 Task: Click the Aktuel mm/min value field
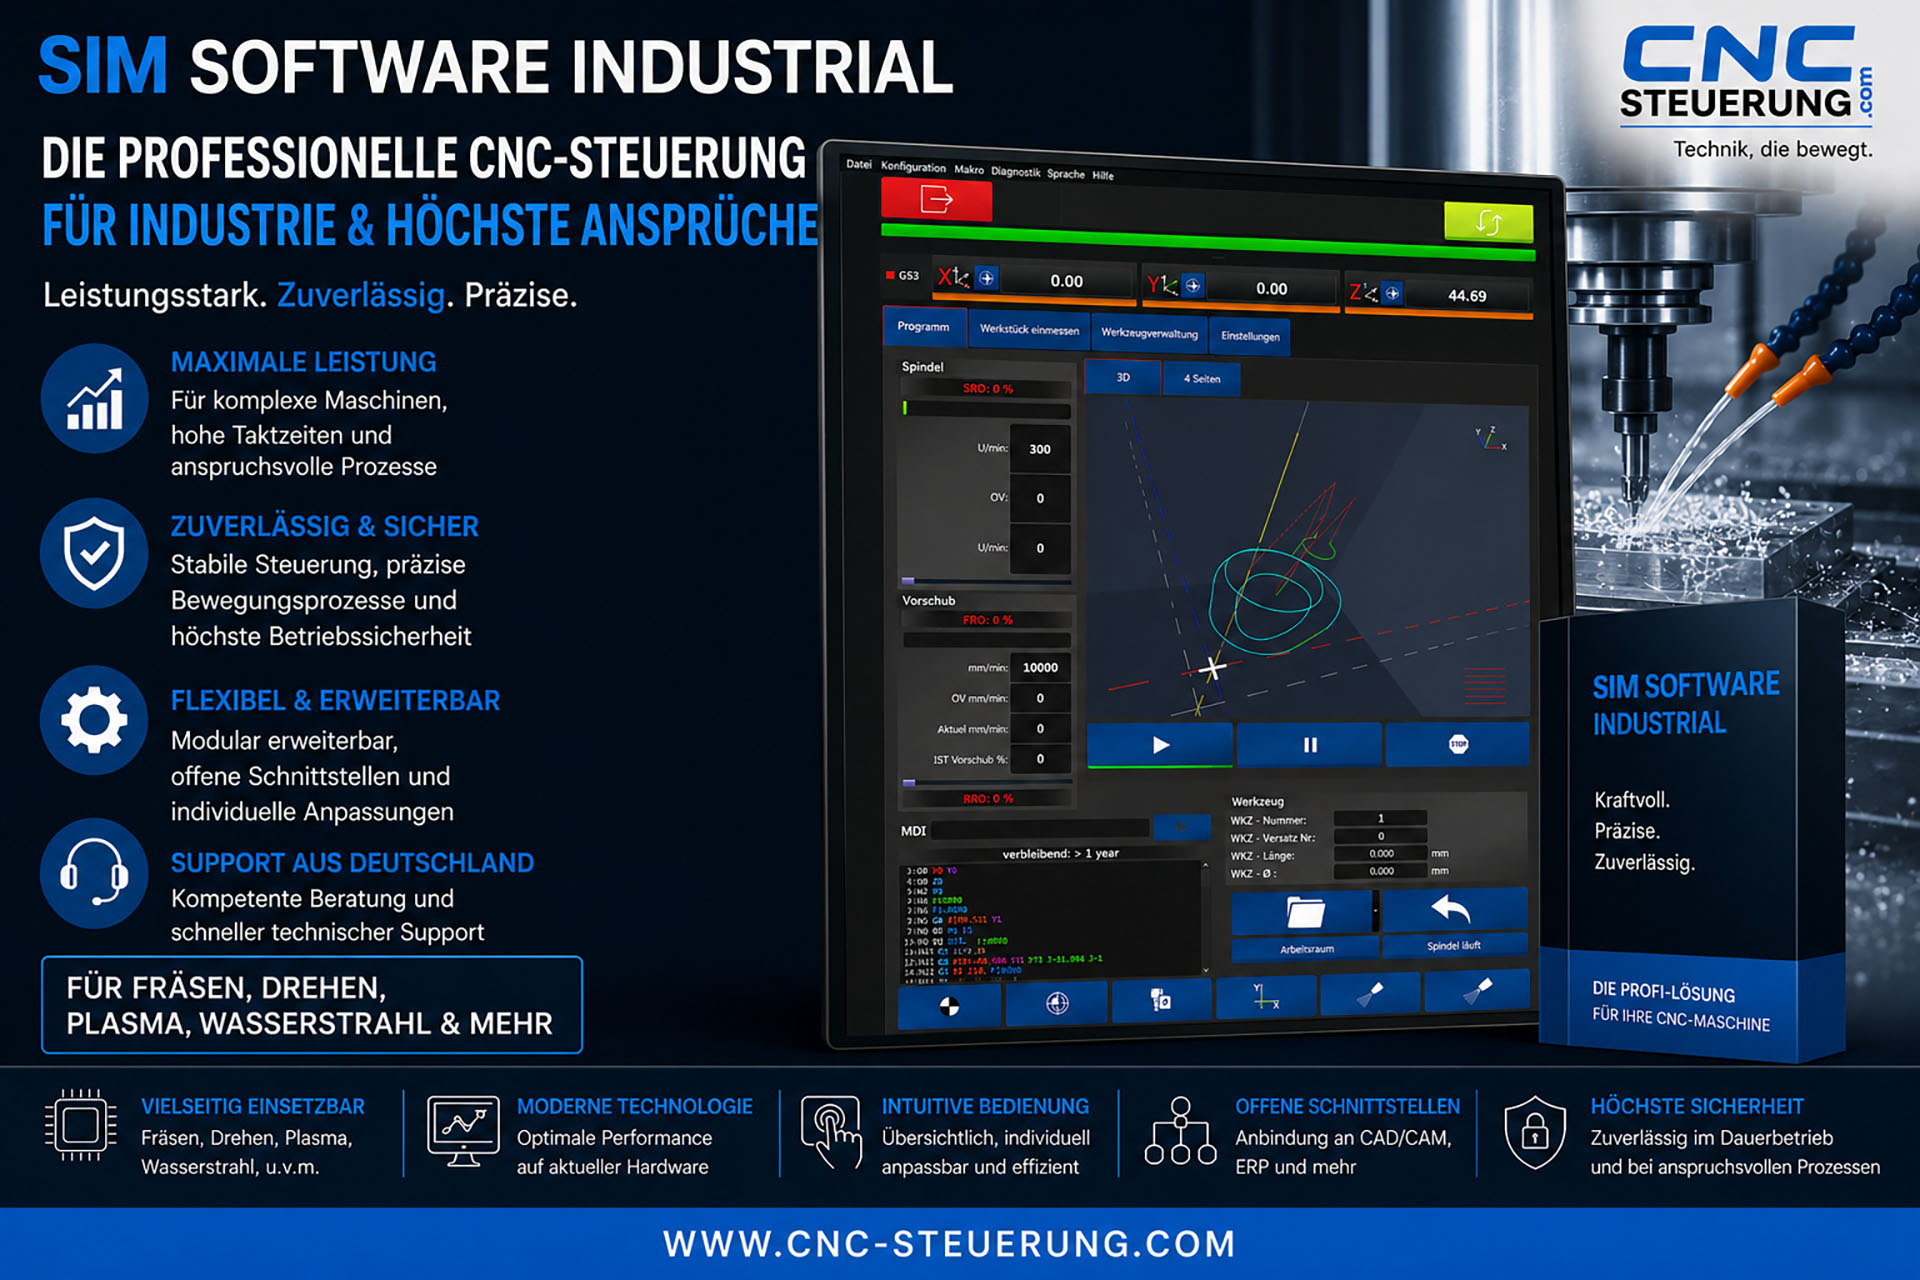pyautogui.click(x=1040, y=728)
